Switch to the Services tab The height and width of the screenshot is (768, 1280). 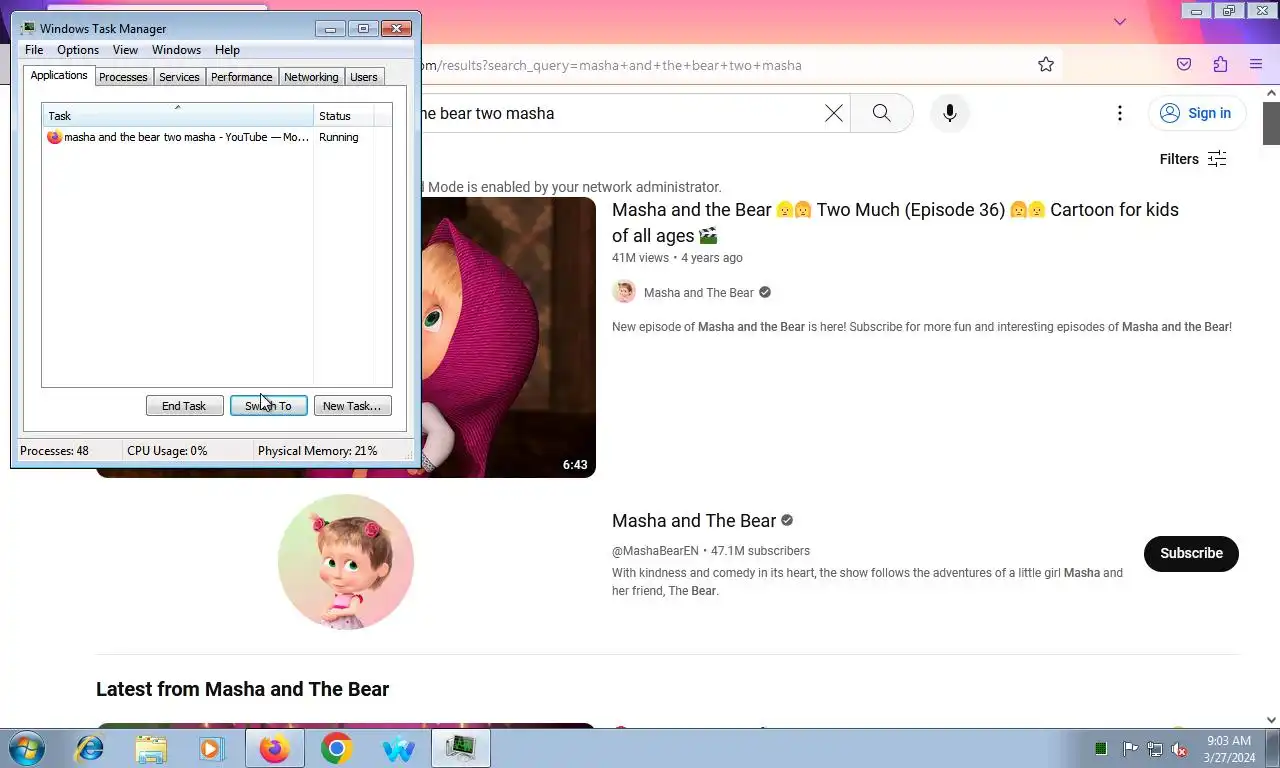(179, 77)
